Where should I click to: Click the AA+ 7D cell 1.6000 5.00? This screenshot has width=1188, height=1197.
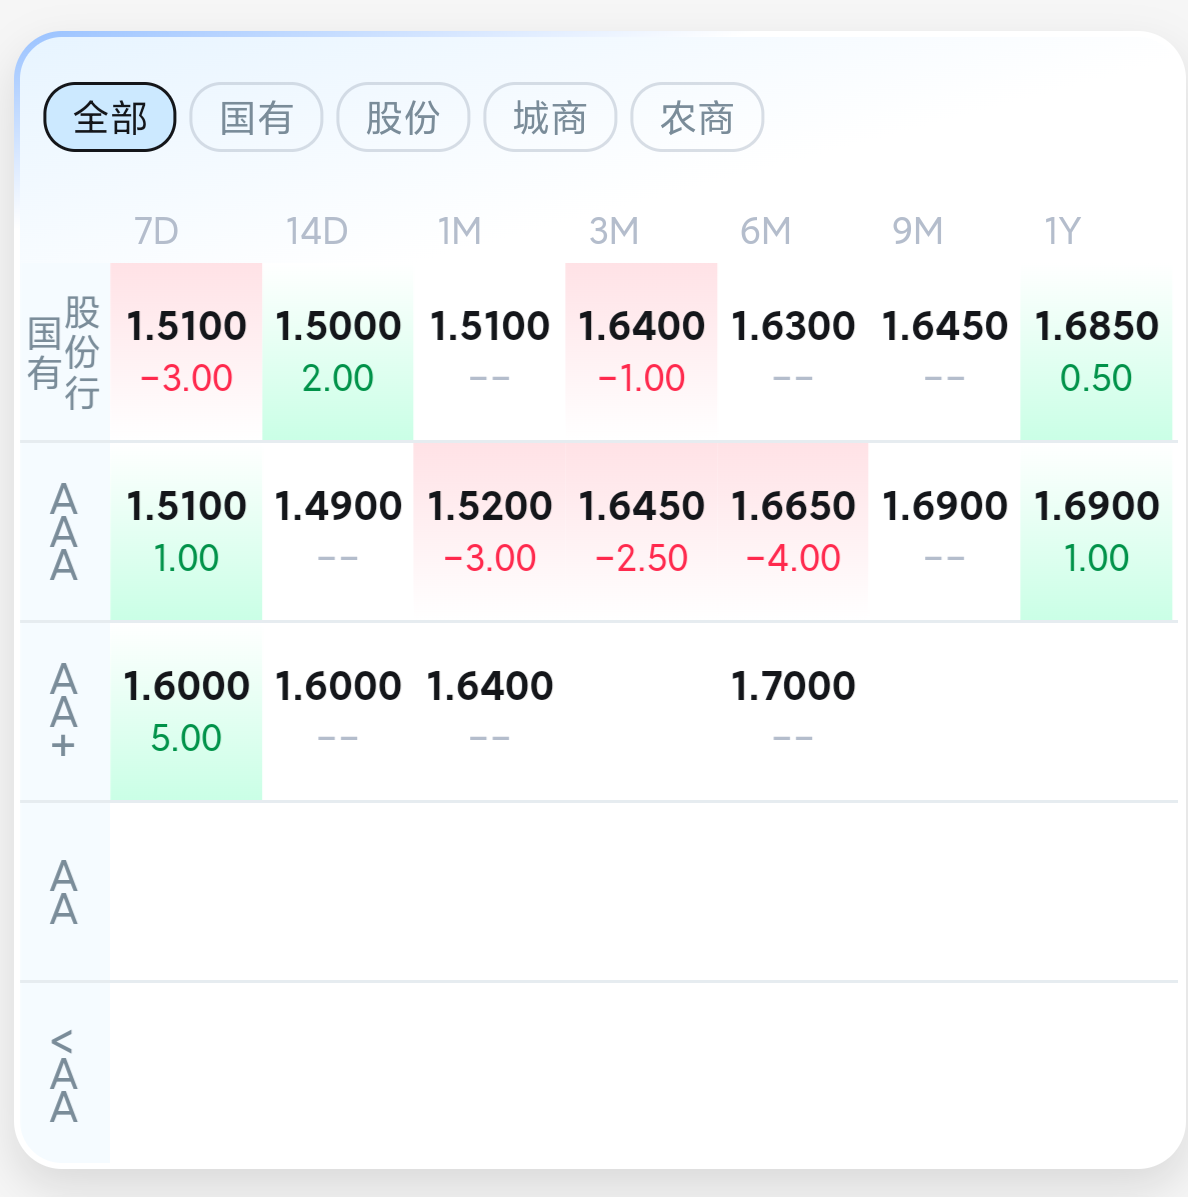point(186,711)
